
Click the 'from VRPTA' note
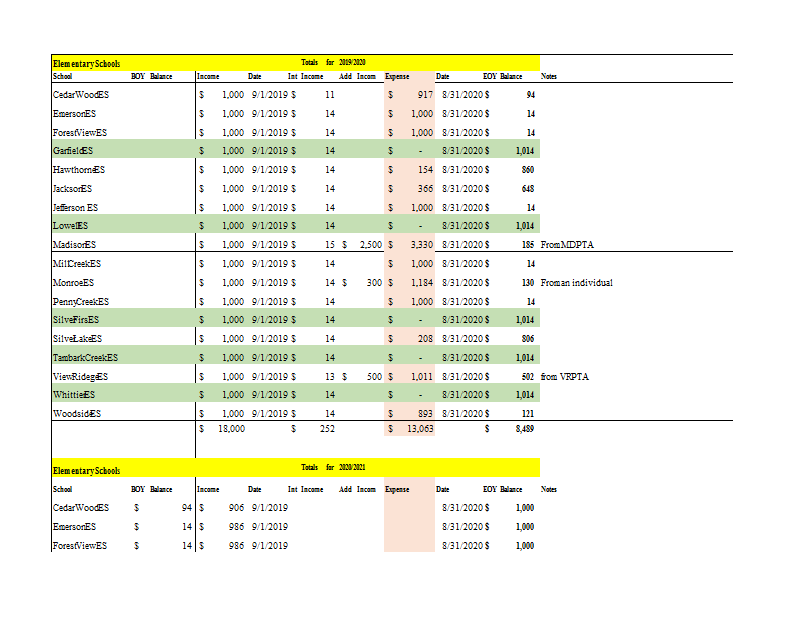click(x=564, y=377)
